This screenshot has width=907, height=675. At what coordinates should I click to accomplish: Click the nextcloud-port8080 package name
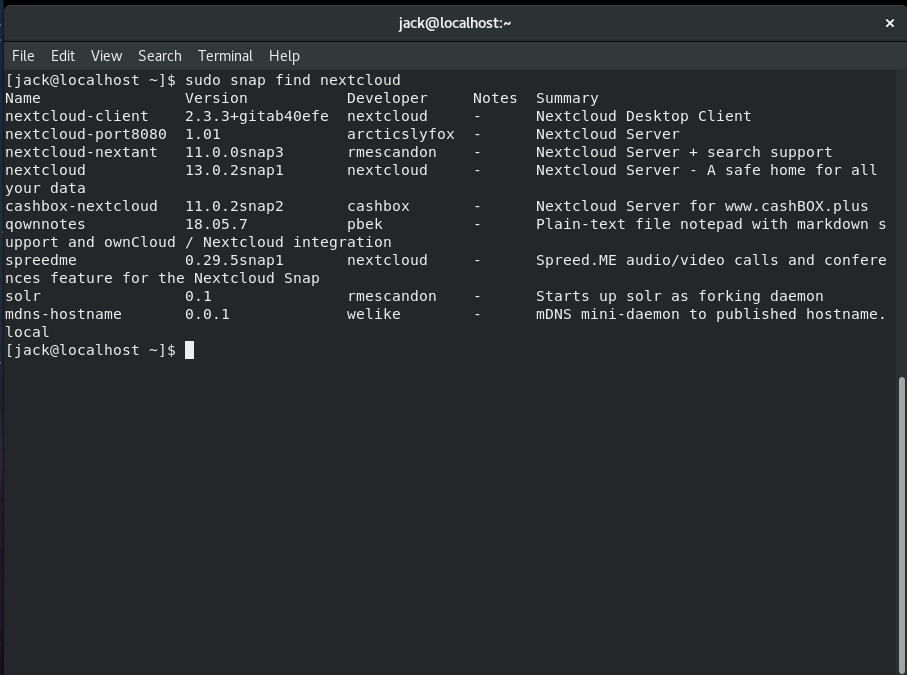pos(86,134)
